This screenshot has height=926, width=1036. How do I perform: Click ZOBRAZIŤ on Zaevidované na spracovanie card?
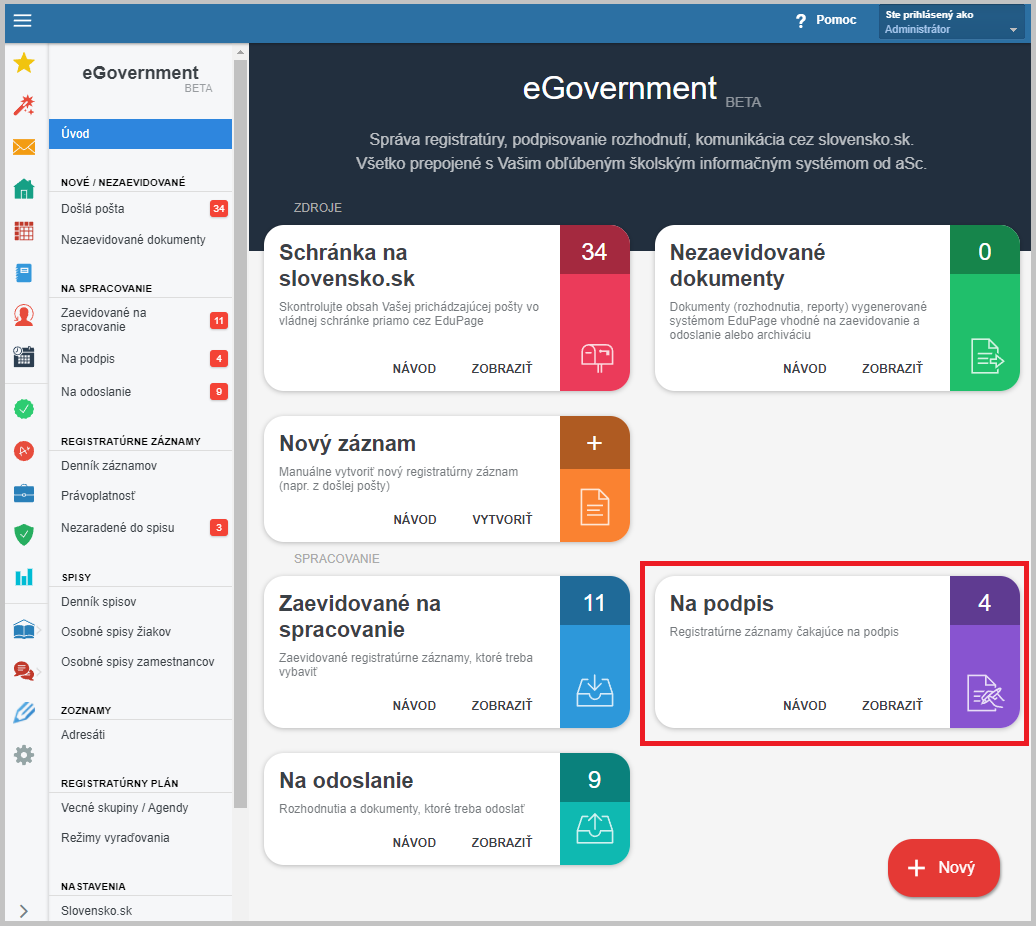(x=501, y=705)
